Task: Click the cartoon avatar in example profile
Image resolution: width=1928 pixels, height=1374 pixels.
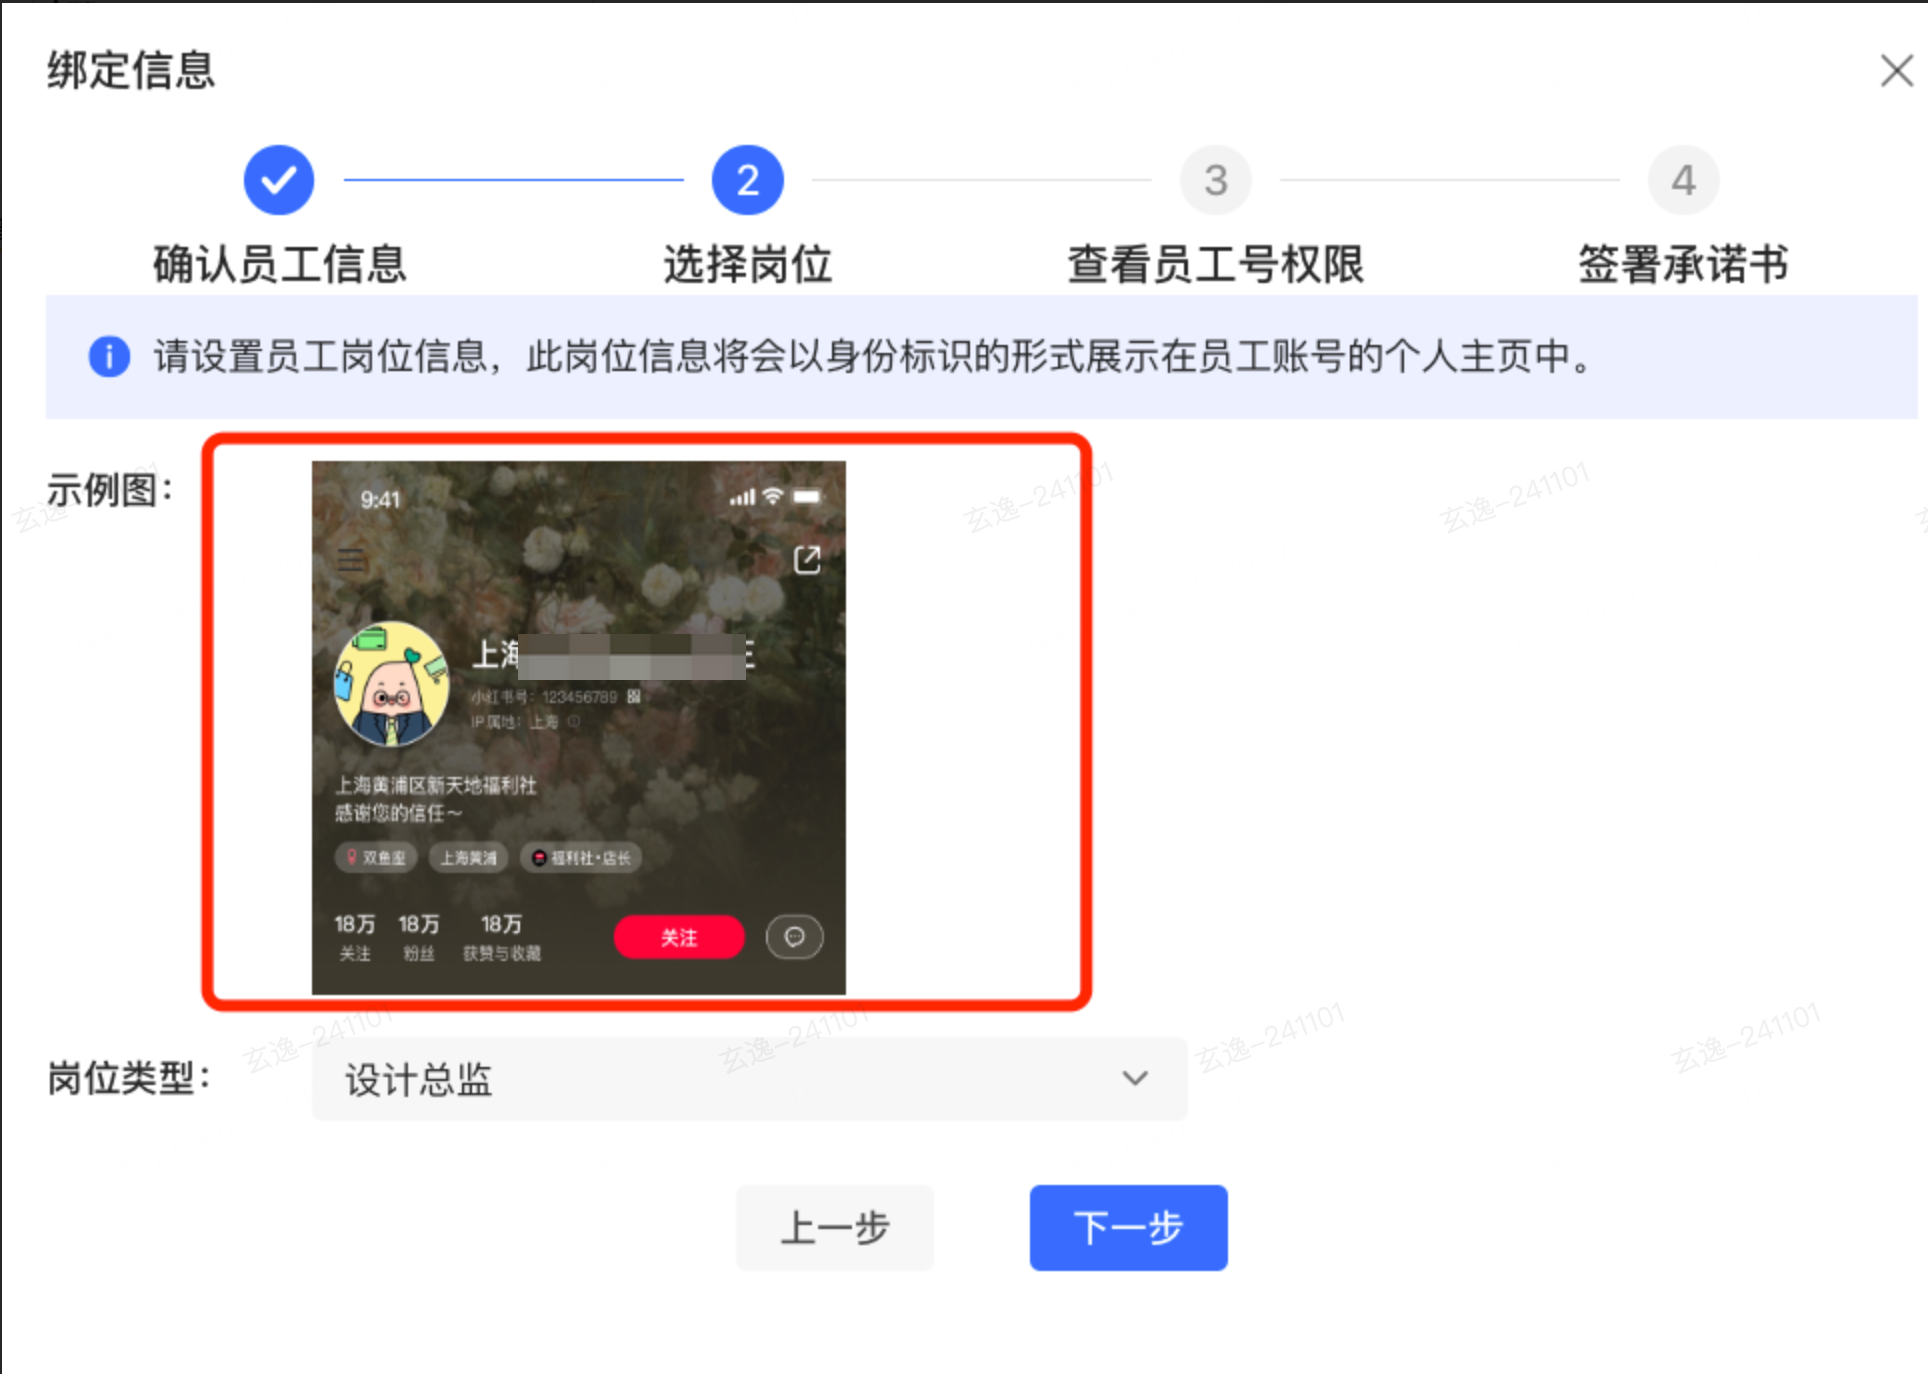Action: point(391,685)
